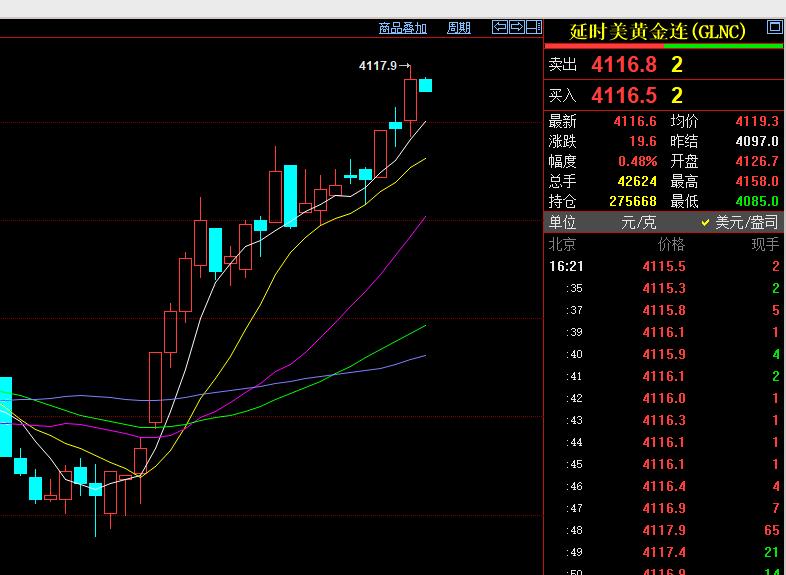Click the 买入 price 4116.5
The image size is (786, 575).
[624, 95]
